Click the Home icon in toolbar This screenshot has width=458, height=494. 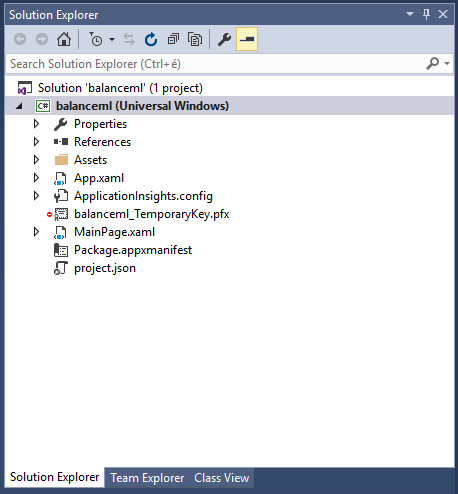tap(64, 39)
